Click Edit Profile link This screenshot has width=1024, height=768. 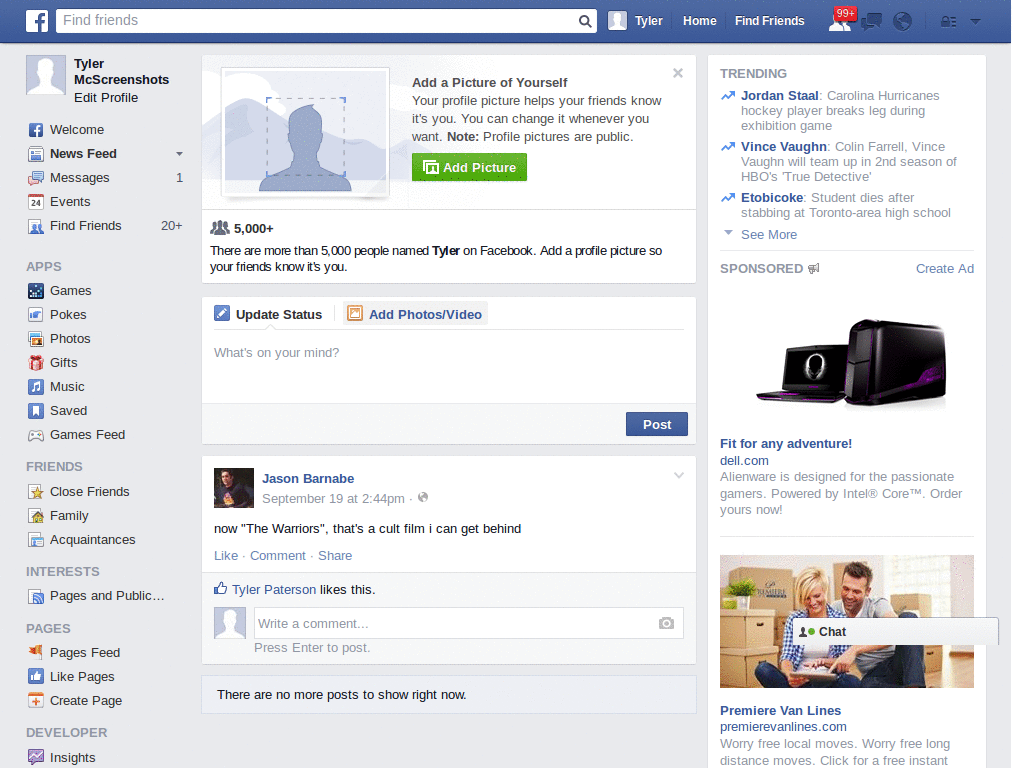[x=106, y=98]
